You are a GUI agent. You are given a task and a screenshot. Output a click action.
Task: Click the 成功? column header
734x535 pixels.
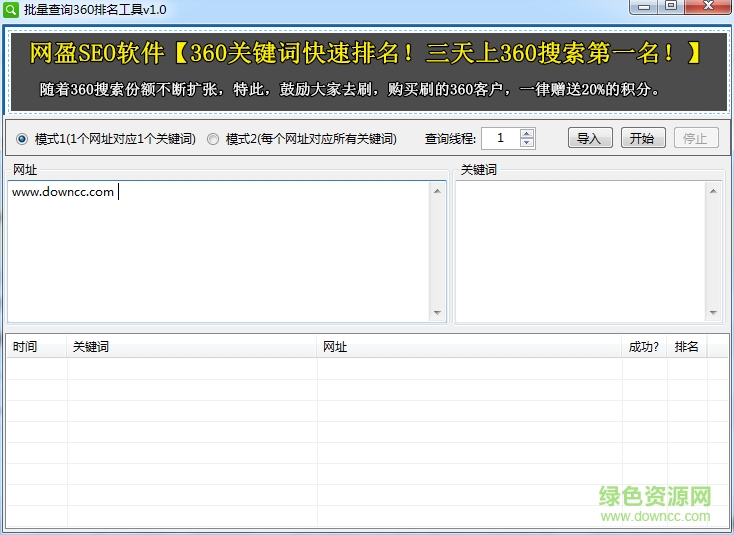[645, 347]
